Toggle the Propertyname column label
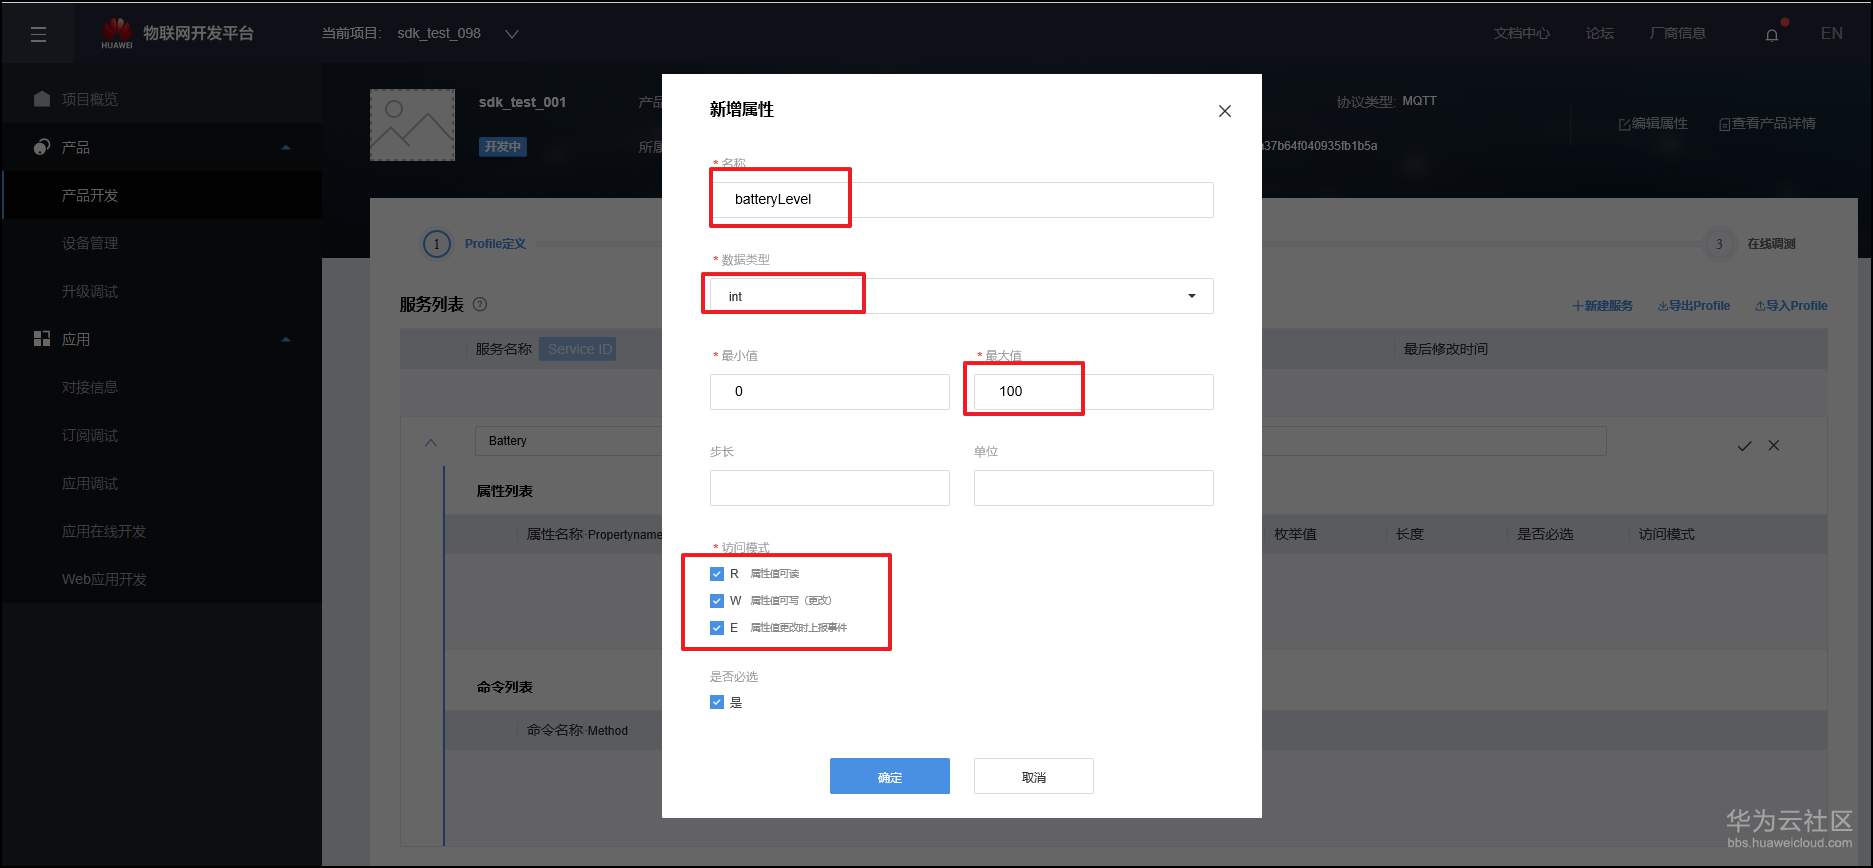Viewport: 1873px width, 868px height. point(624,535)
